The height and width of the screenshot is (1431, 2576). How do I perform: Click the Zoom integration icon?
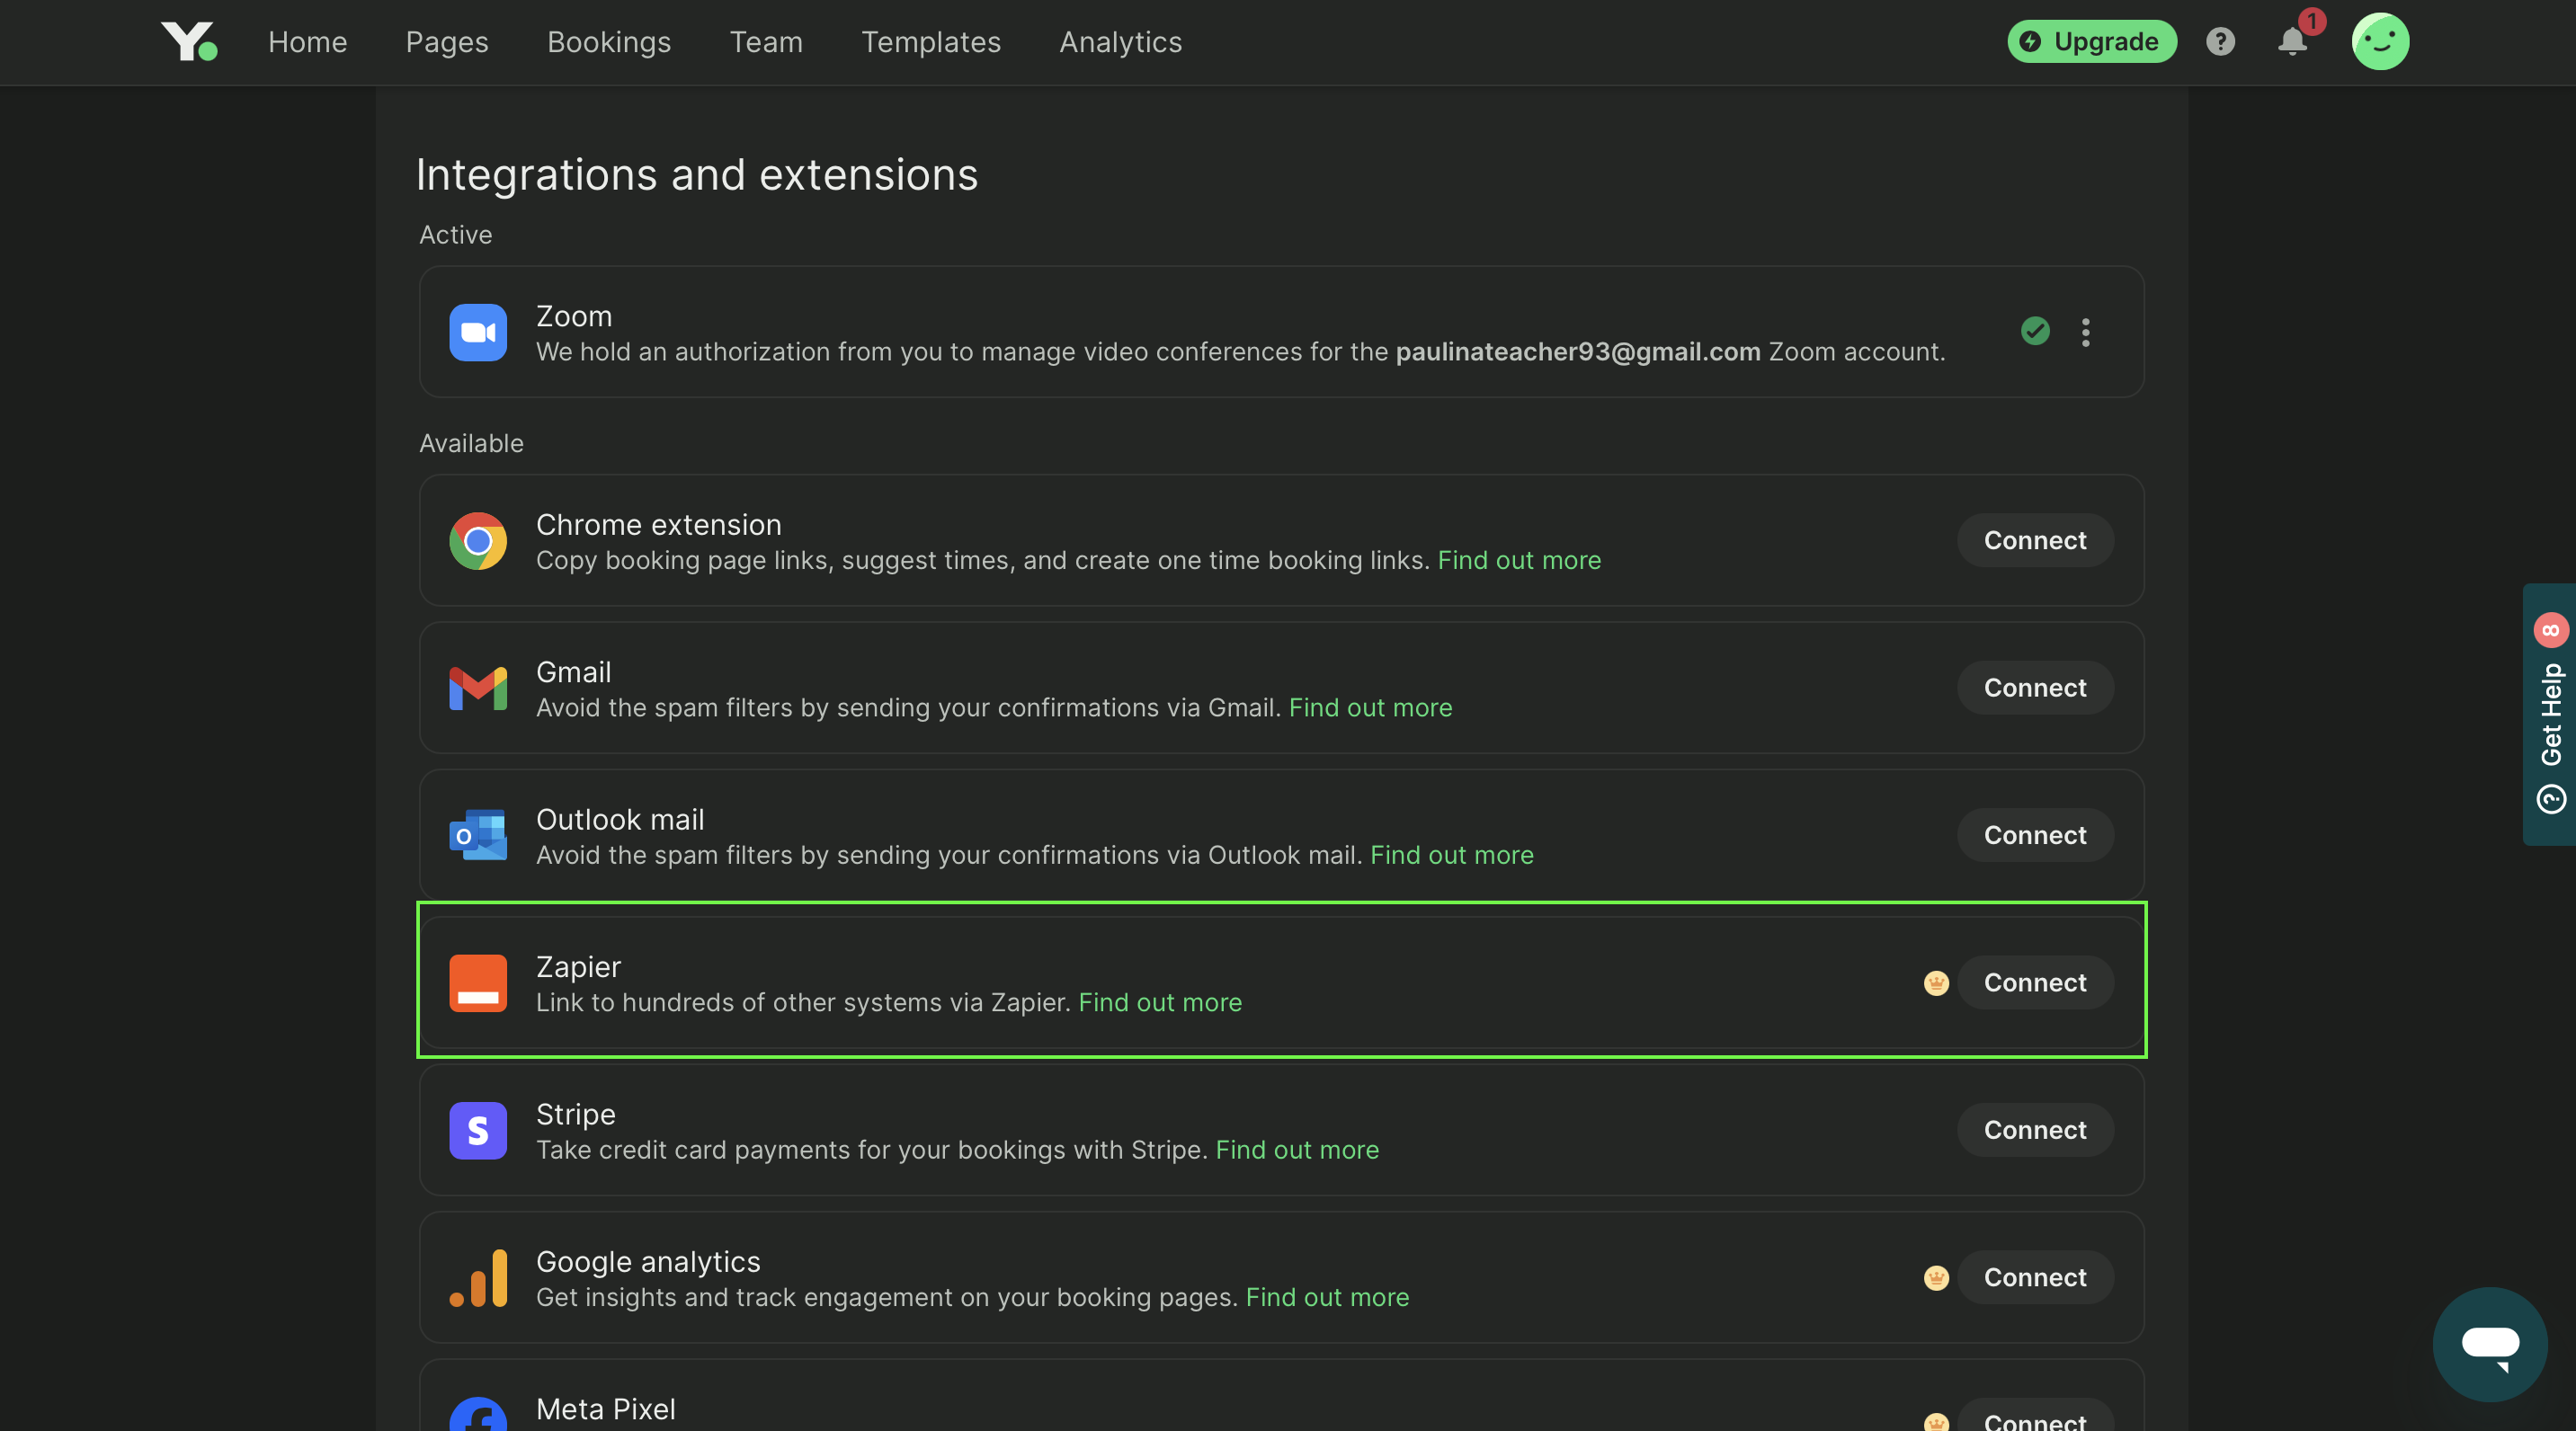pos(478,333)
